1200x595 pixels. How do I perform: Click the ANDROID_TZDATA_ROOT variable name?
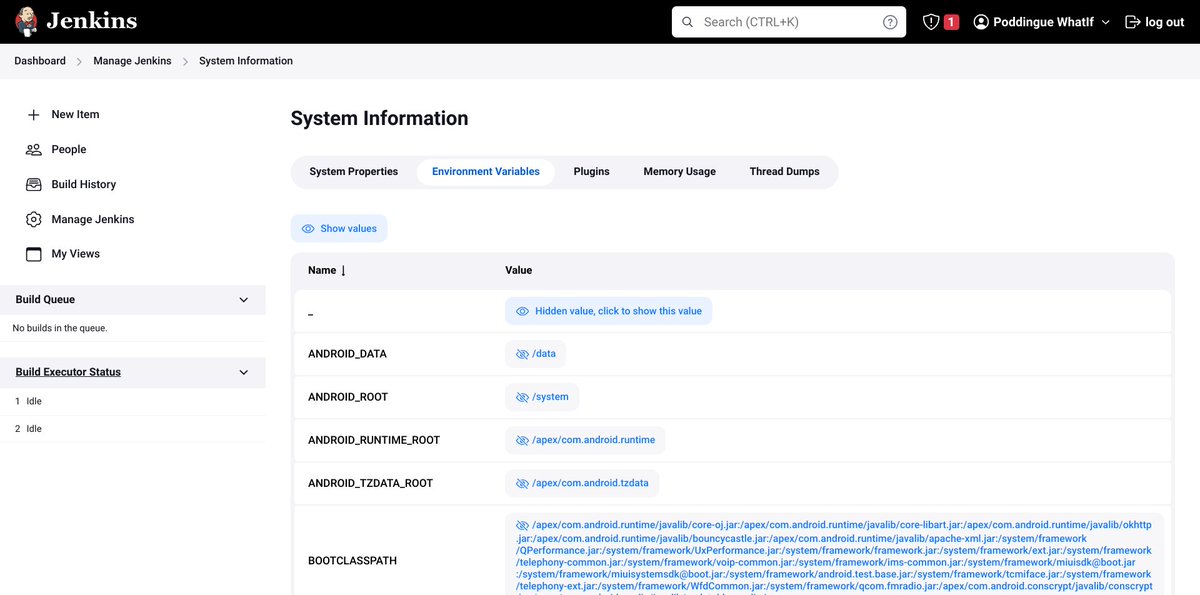pos(371,483)
